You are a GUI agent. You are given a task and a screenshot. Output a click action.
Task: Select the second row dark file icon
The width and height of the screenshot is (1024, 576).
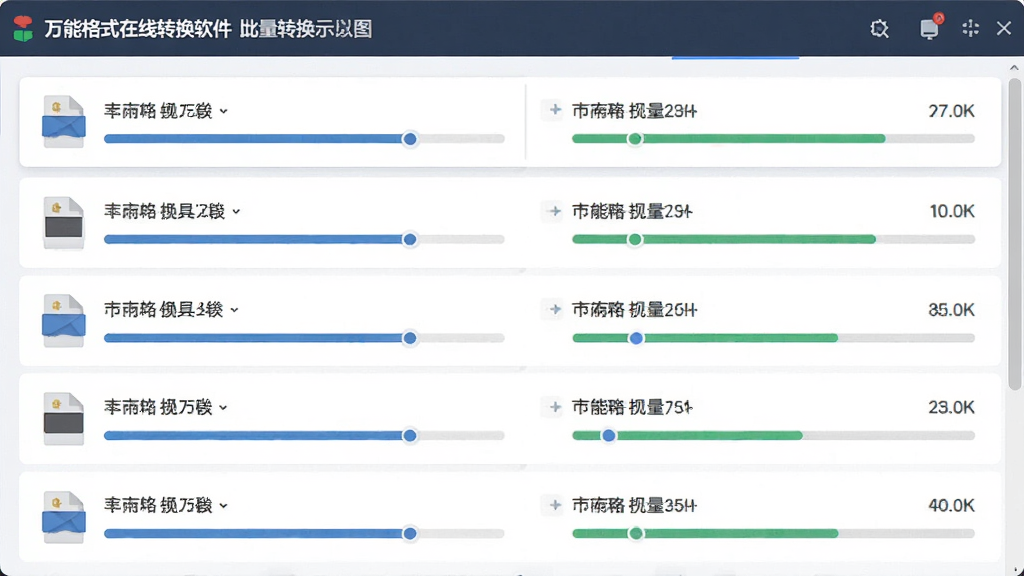[x=63, y=223]
